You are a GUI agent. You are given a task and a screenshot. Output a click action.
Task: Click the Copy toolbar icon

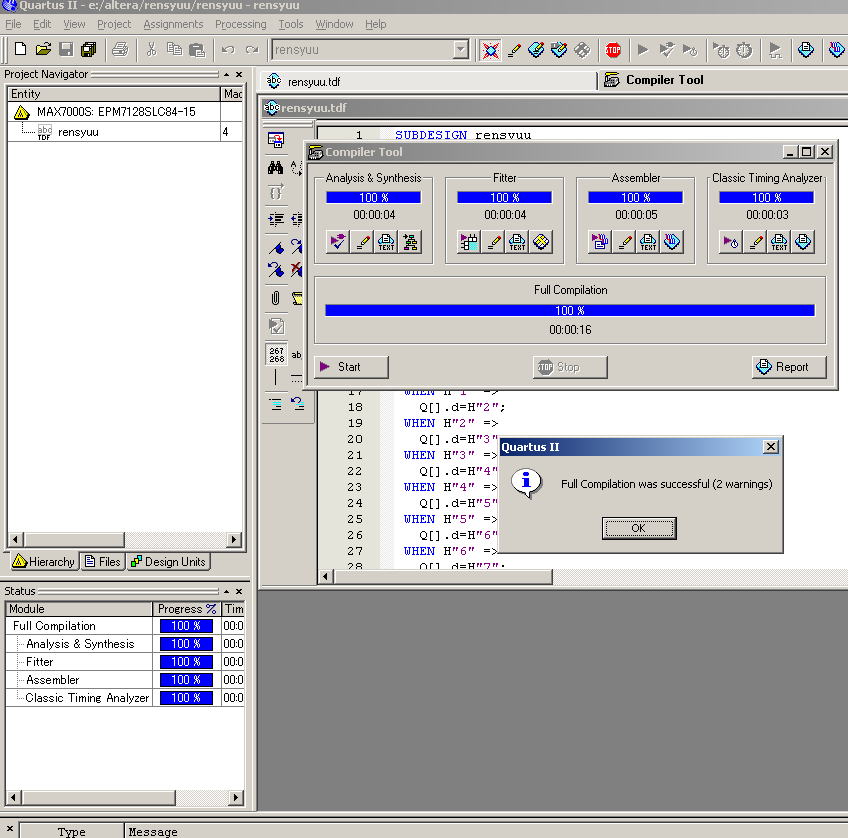tap(174, 50)
